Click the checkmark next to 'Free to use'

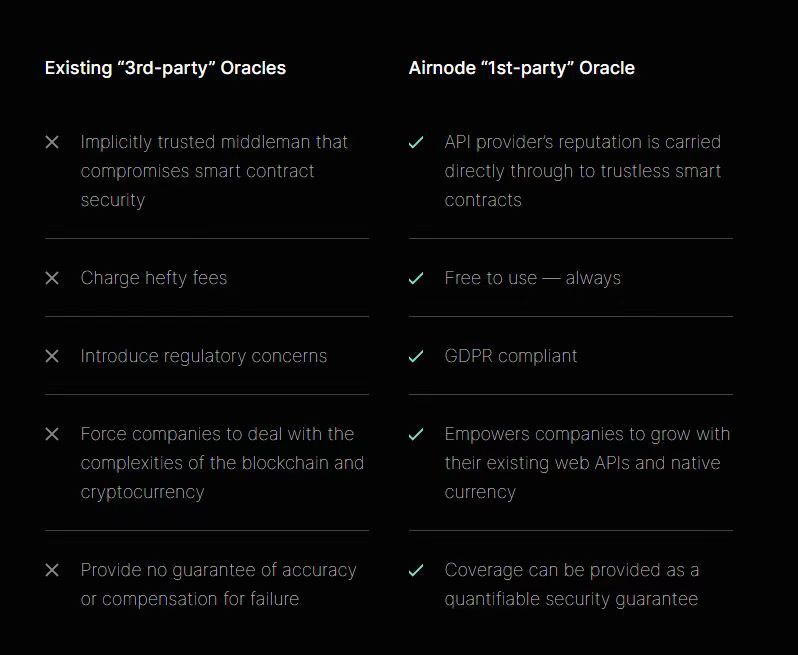tap(416, 278)
